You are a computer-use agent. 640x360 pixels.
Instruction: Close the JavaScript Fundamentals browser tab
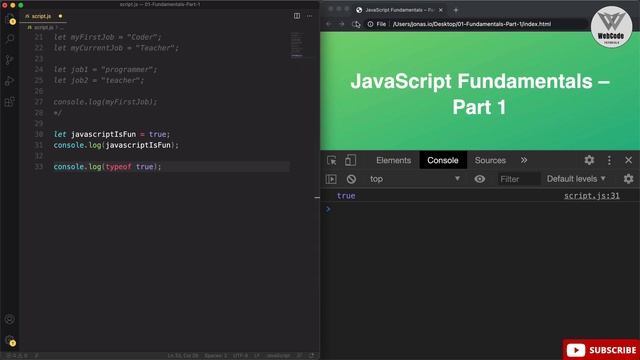(441, 10)
